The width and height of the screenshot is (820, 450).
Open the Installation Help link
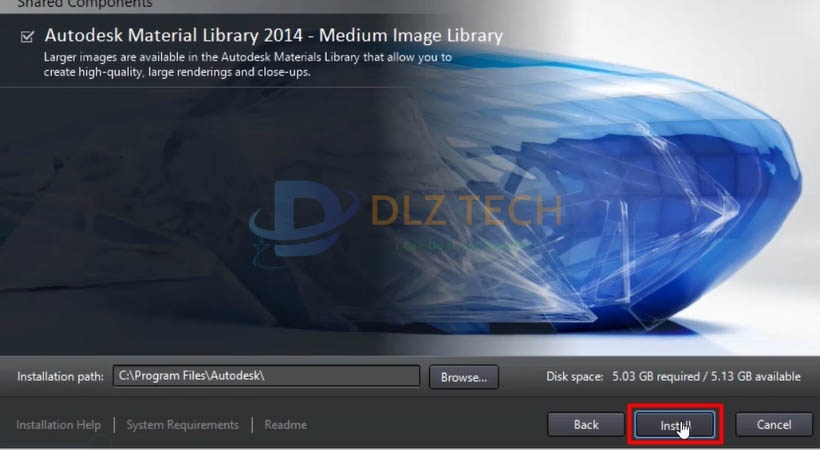(x=59, y=425)
